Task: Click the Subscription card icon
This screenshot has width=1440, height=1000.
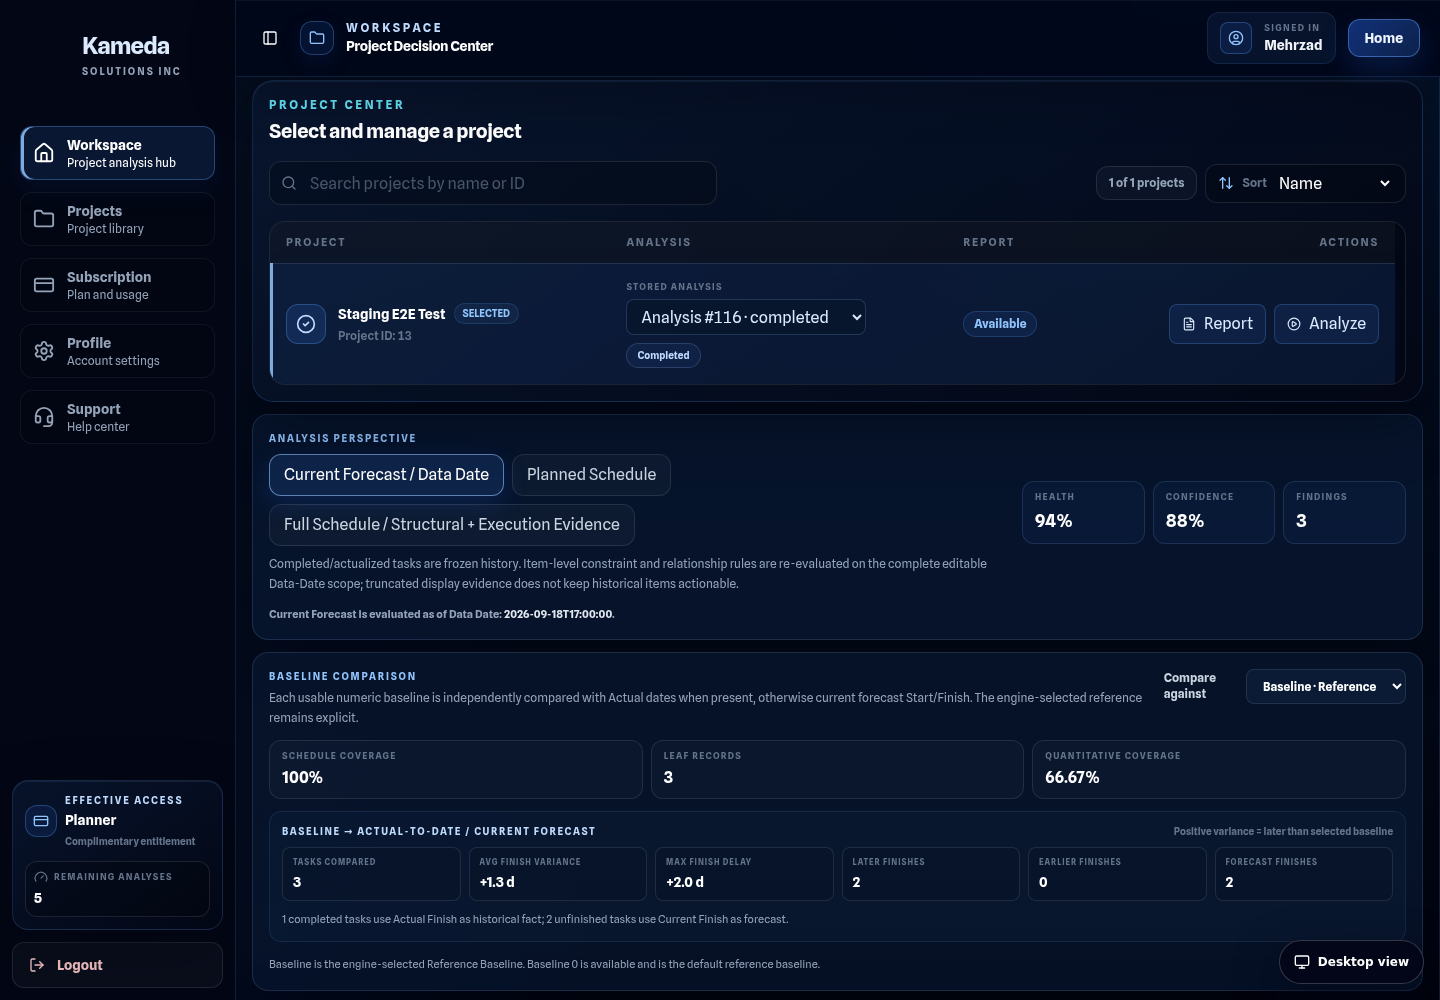Action: (44, 285)
